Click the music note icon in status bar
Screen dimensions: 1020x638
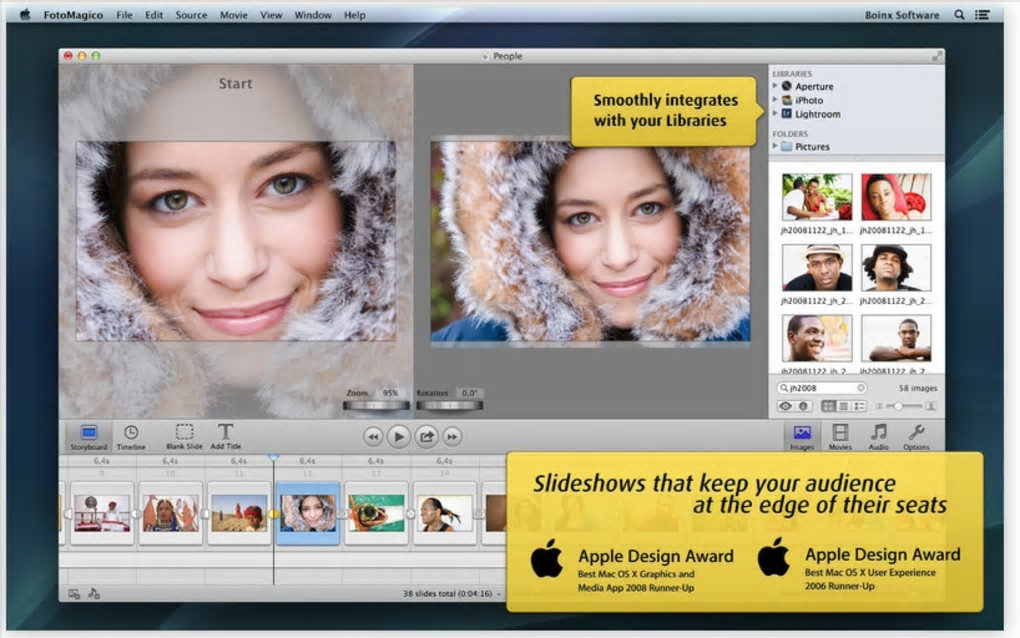coord(94,593)
